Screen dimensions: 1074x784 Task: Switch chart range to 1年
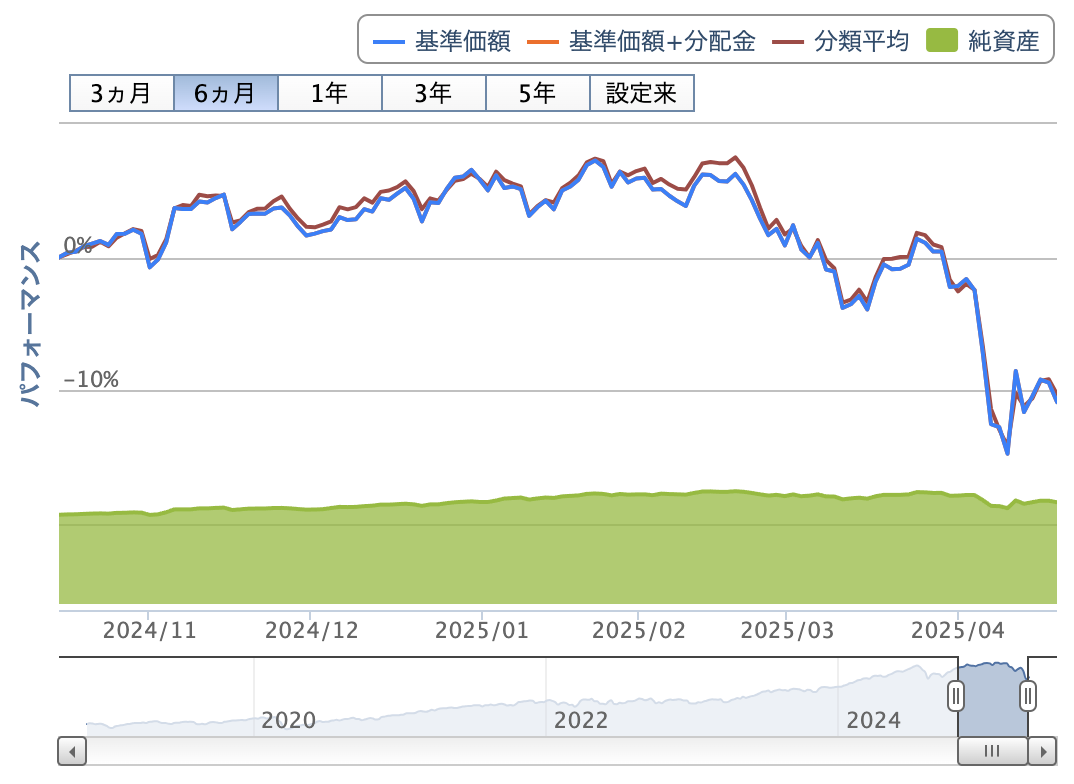[x=329, y=93]
